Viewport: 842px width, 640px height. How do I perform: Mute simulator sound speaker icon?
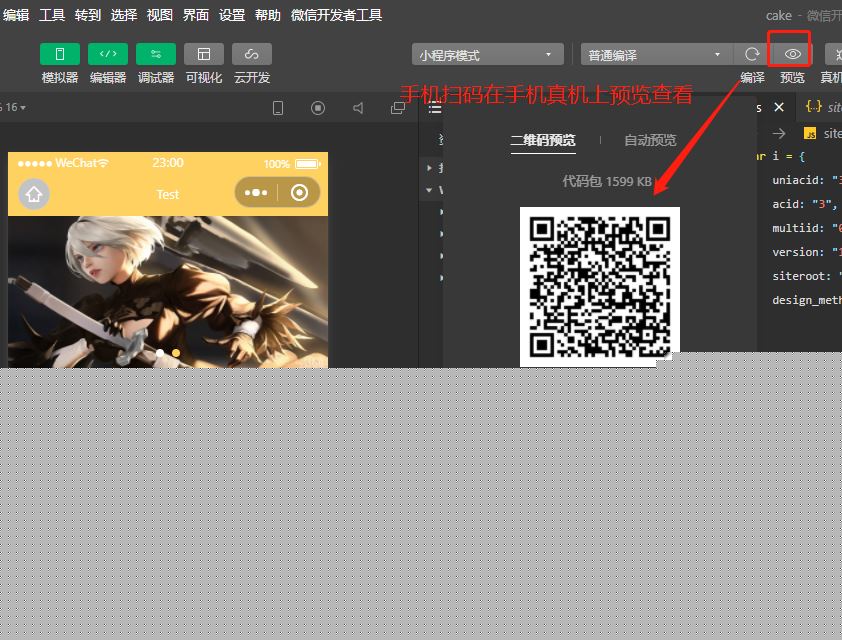point(358,108)
